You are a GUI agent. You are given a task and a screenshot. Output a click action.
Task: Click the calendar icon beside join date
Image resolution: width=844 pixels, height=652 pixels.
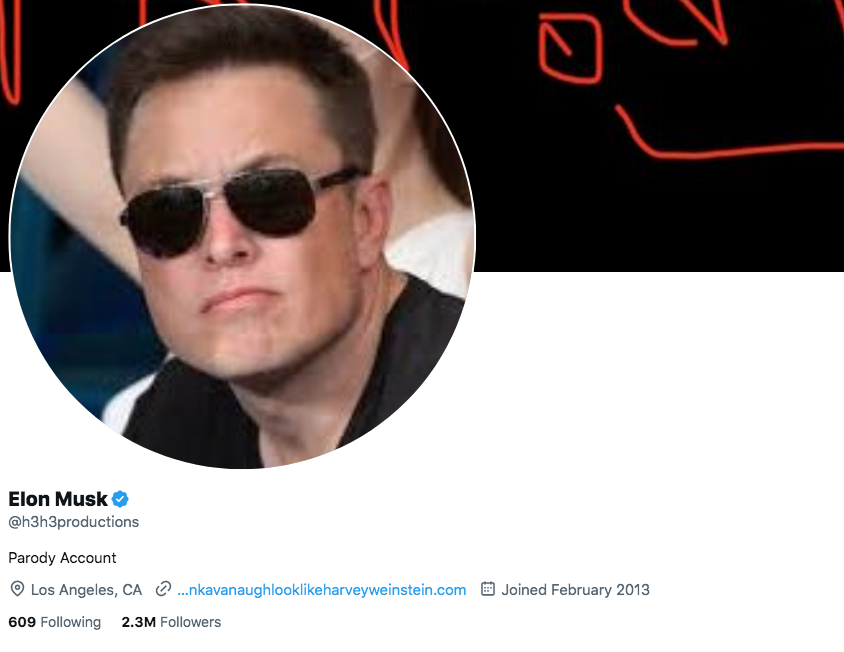(x=488, y=589)
